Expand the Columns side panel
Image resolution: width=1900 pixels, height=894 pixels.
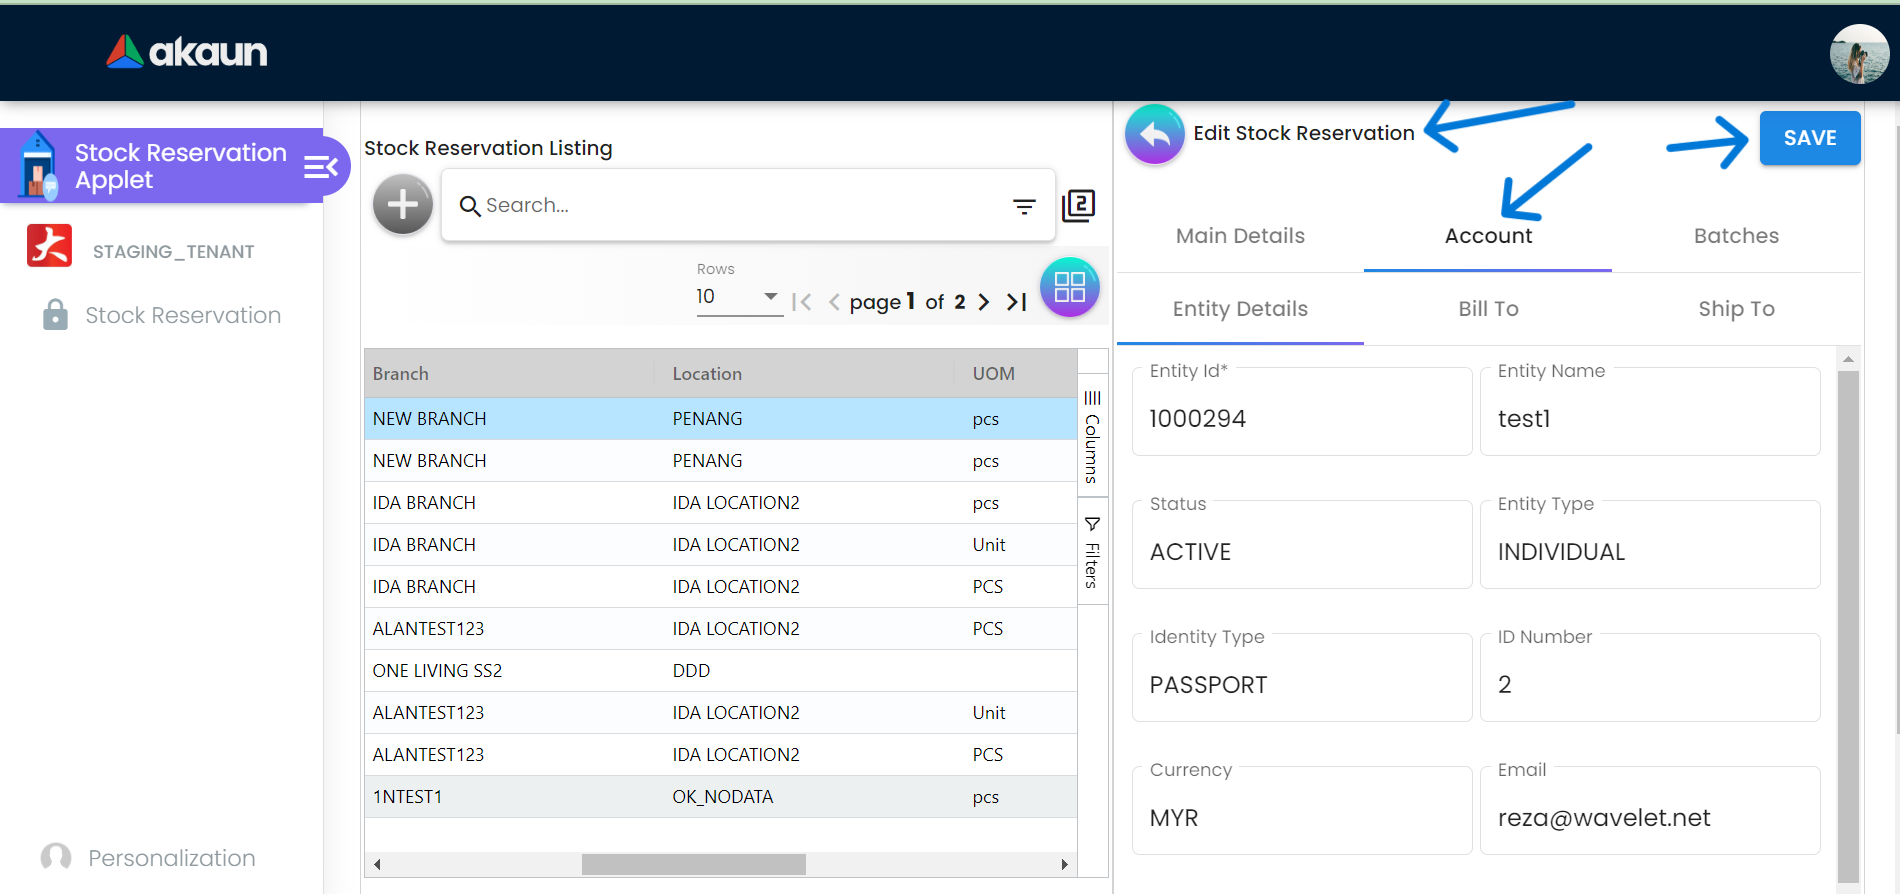[x=1092, y=437]
